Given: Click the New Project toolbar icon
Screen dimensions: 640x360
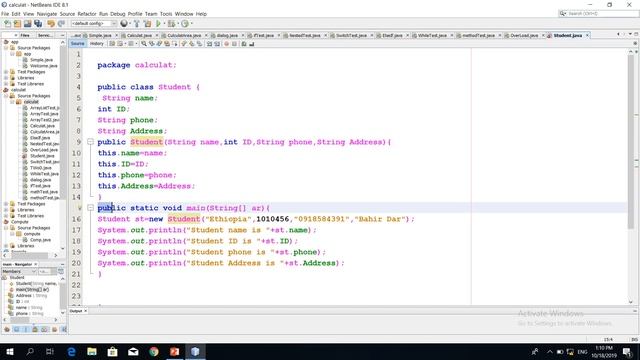Looking at the screenshot, I should pyautogui.click(x=17, y=24).
